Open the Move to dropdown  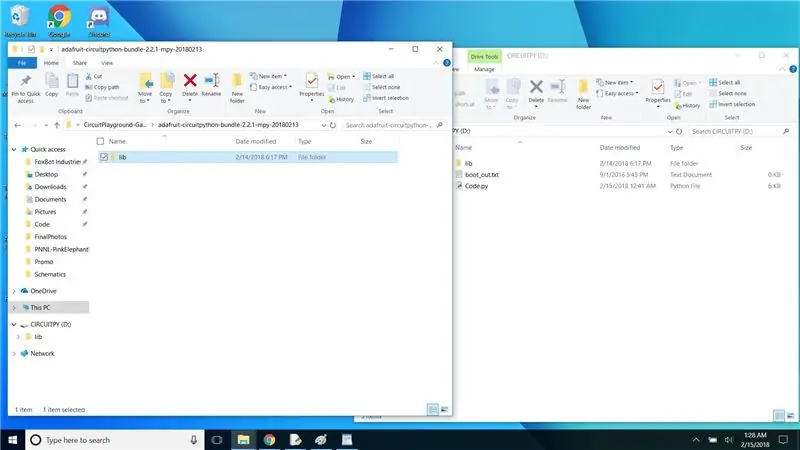point(145,88)
